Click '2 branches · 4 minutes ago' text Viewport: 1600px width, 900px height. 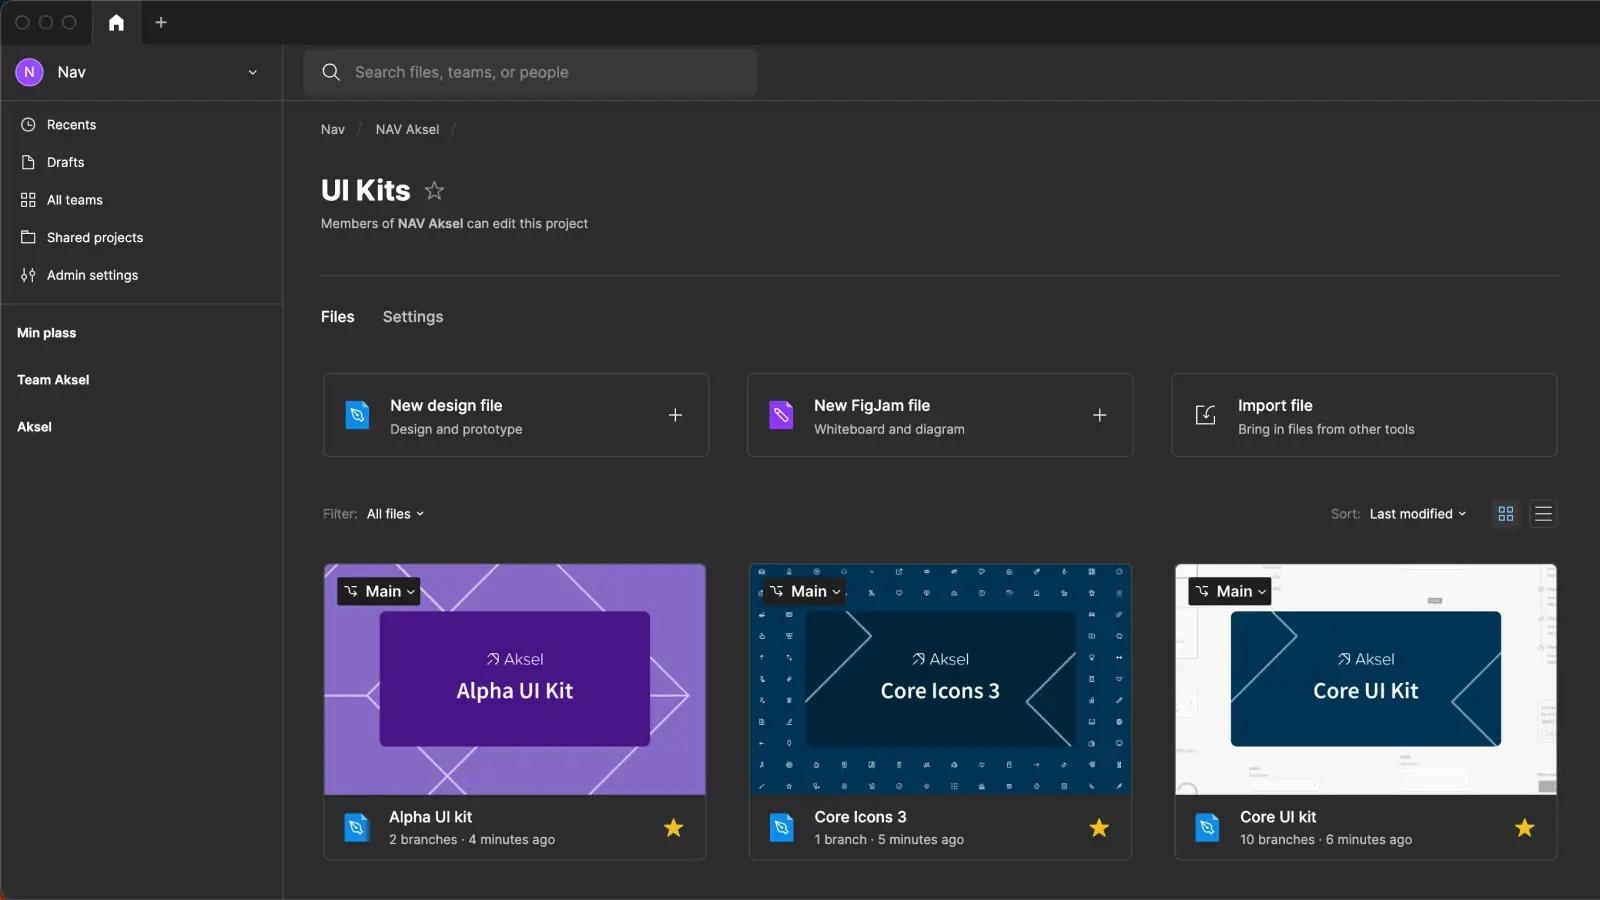(x=472, y=840)
